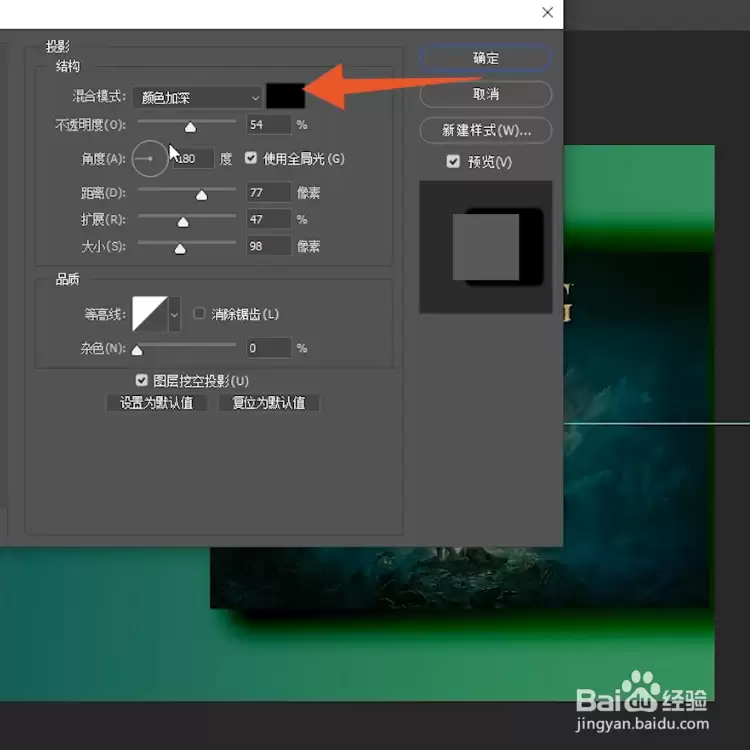Click the 不透明度 value field showing 54
Image resolution: width=750 pixels, height=750 pixels.
[x=268, y=125]
